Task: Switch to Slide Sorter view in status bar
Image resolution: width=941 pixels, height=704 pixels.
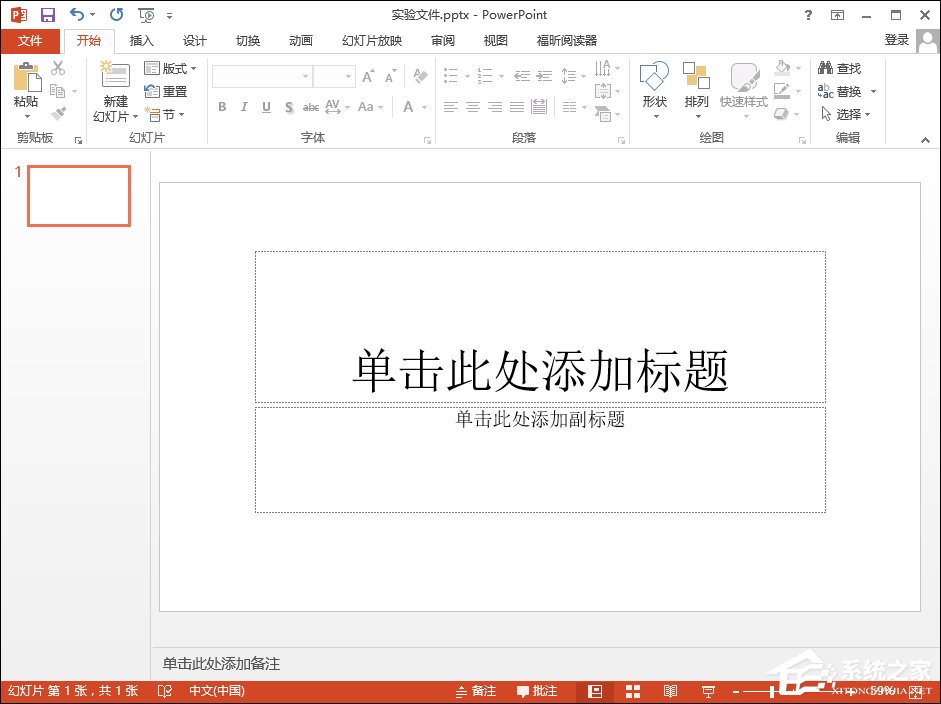Action: point(632,690)
